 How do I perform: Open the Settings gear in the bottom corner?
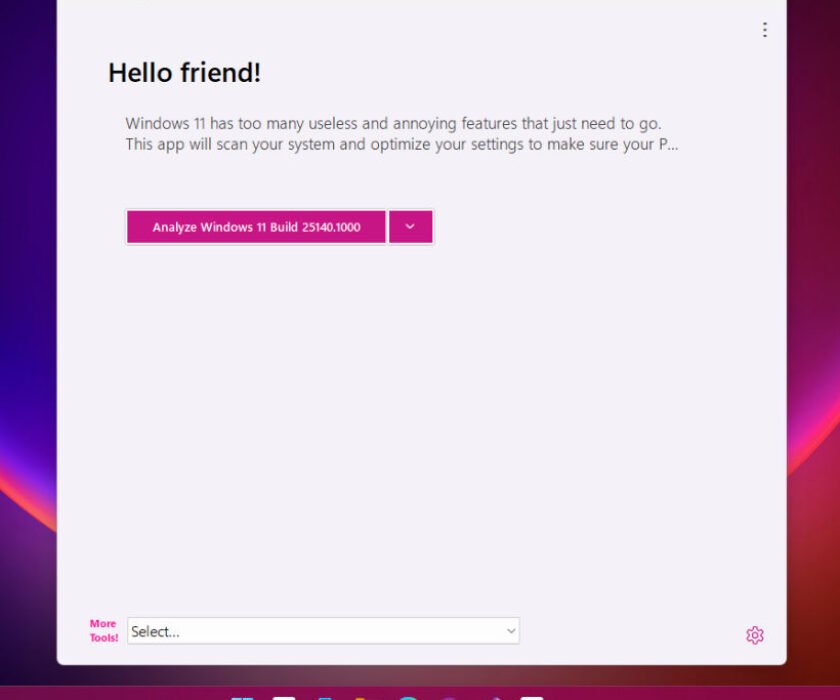pos(755,635)
